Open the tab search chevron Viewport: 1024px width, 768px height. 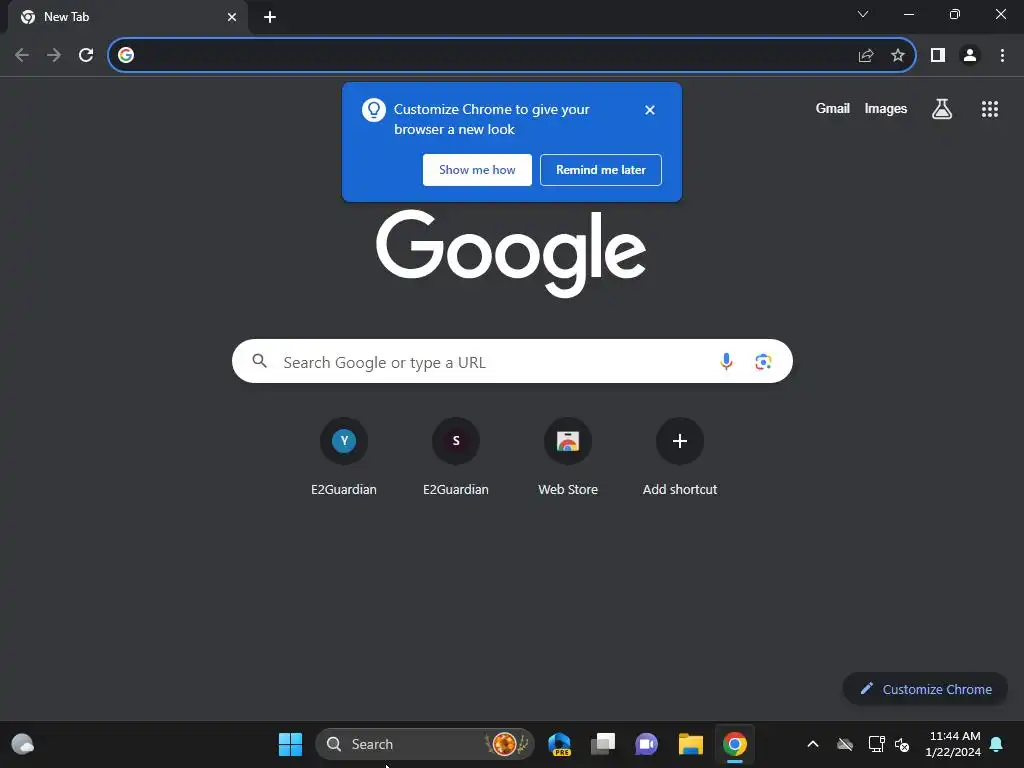(863, 14)
